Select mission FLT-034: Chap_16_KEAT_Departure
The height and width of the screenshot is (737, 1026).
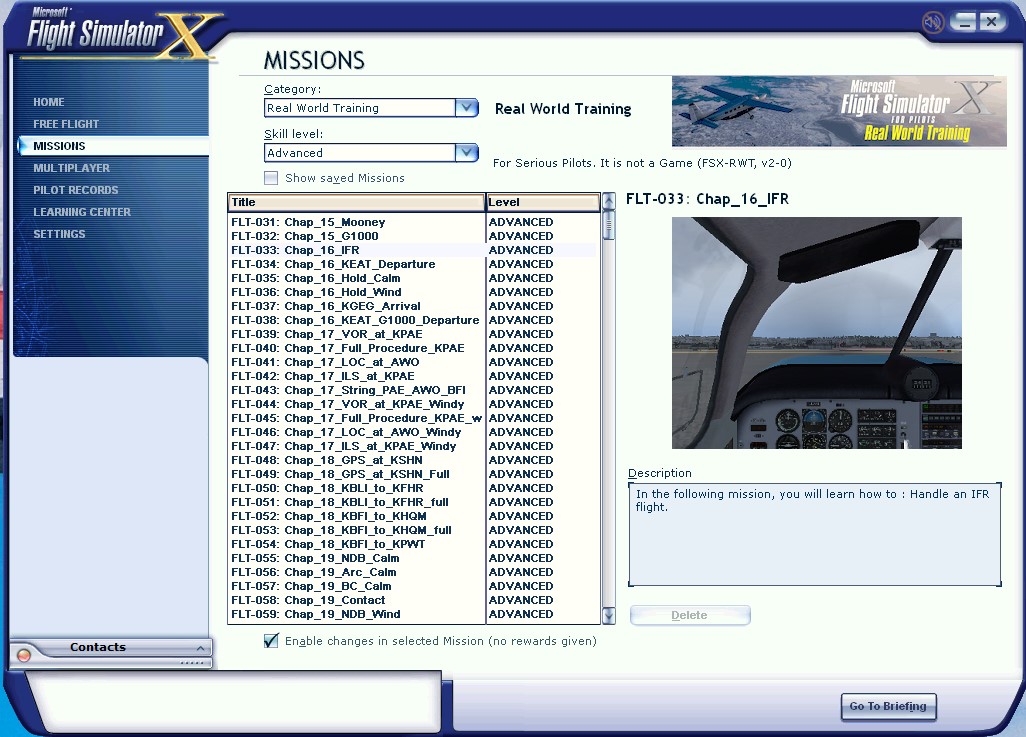pos(413,264)
